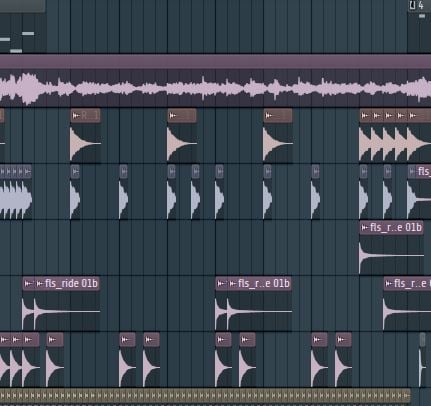Select the long purple pattern bar
Viewport: 431px width, 406px height.
[215, 62]
